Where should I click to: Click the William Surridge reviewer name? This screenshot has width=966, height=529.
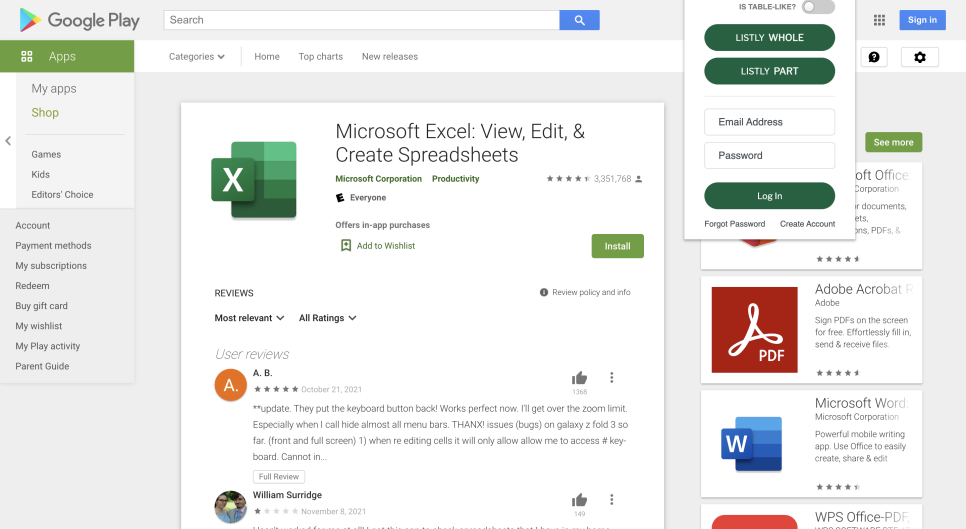point(287,495)
